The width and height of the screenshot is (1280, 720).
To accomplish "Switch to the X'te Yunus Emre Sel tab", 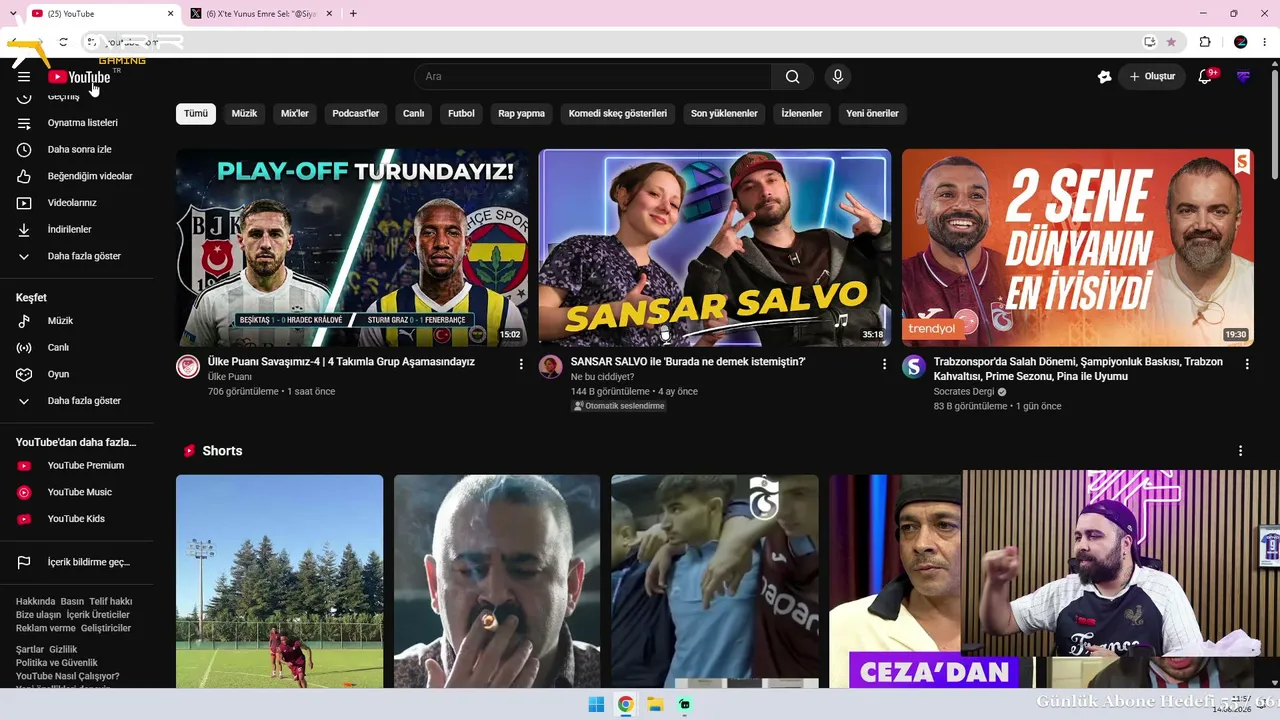I will tap(262, 14).
